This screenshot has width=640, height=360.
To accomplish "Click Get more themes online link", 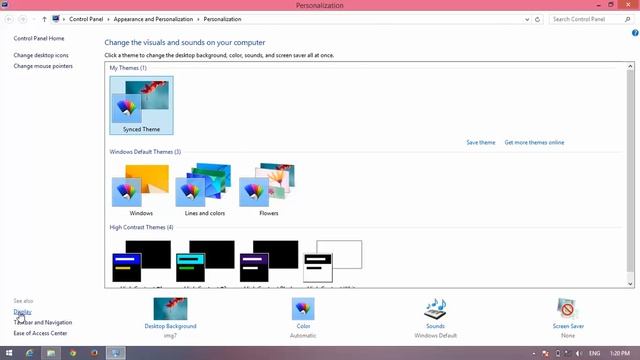I will [x=534, y=142].
